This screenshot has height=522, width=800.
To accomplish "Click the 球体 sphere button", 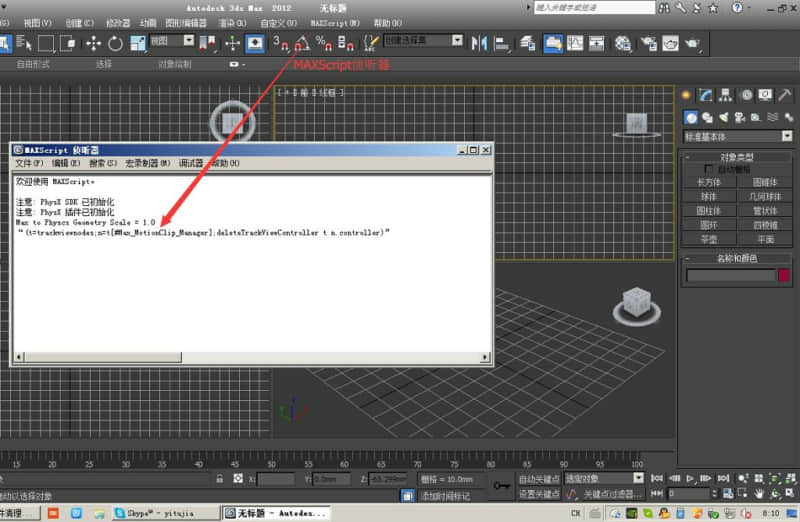I will click(709, 196).
